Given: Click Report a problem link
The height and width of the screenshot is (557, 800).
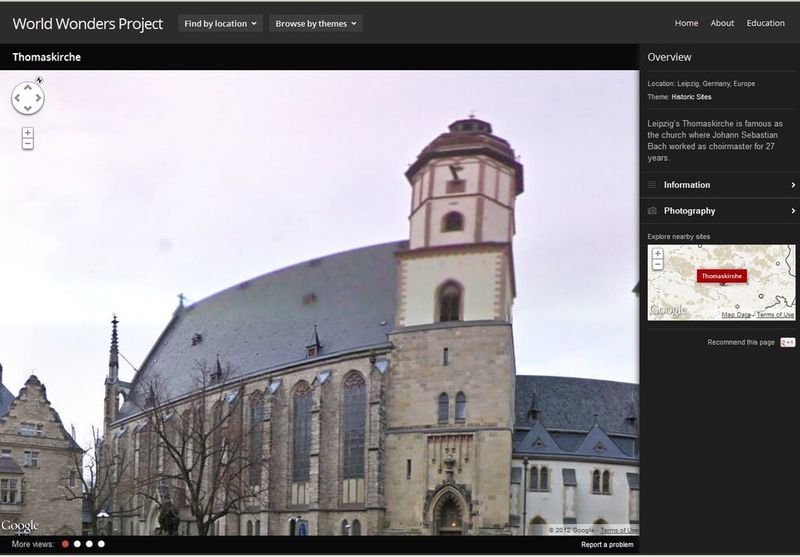Looking at the screenshot, I should 607,545.
